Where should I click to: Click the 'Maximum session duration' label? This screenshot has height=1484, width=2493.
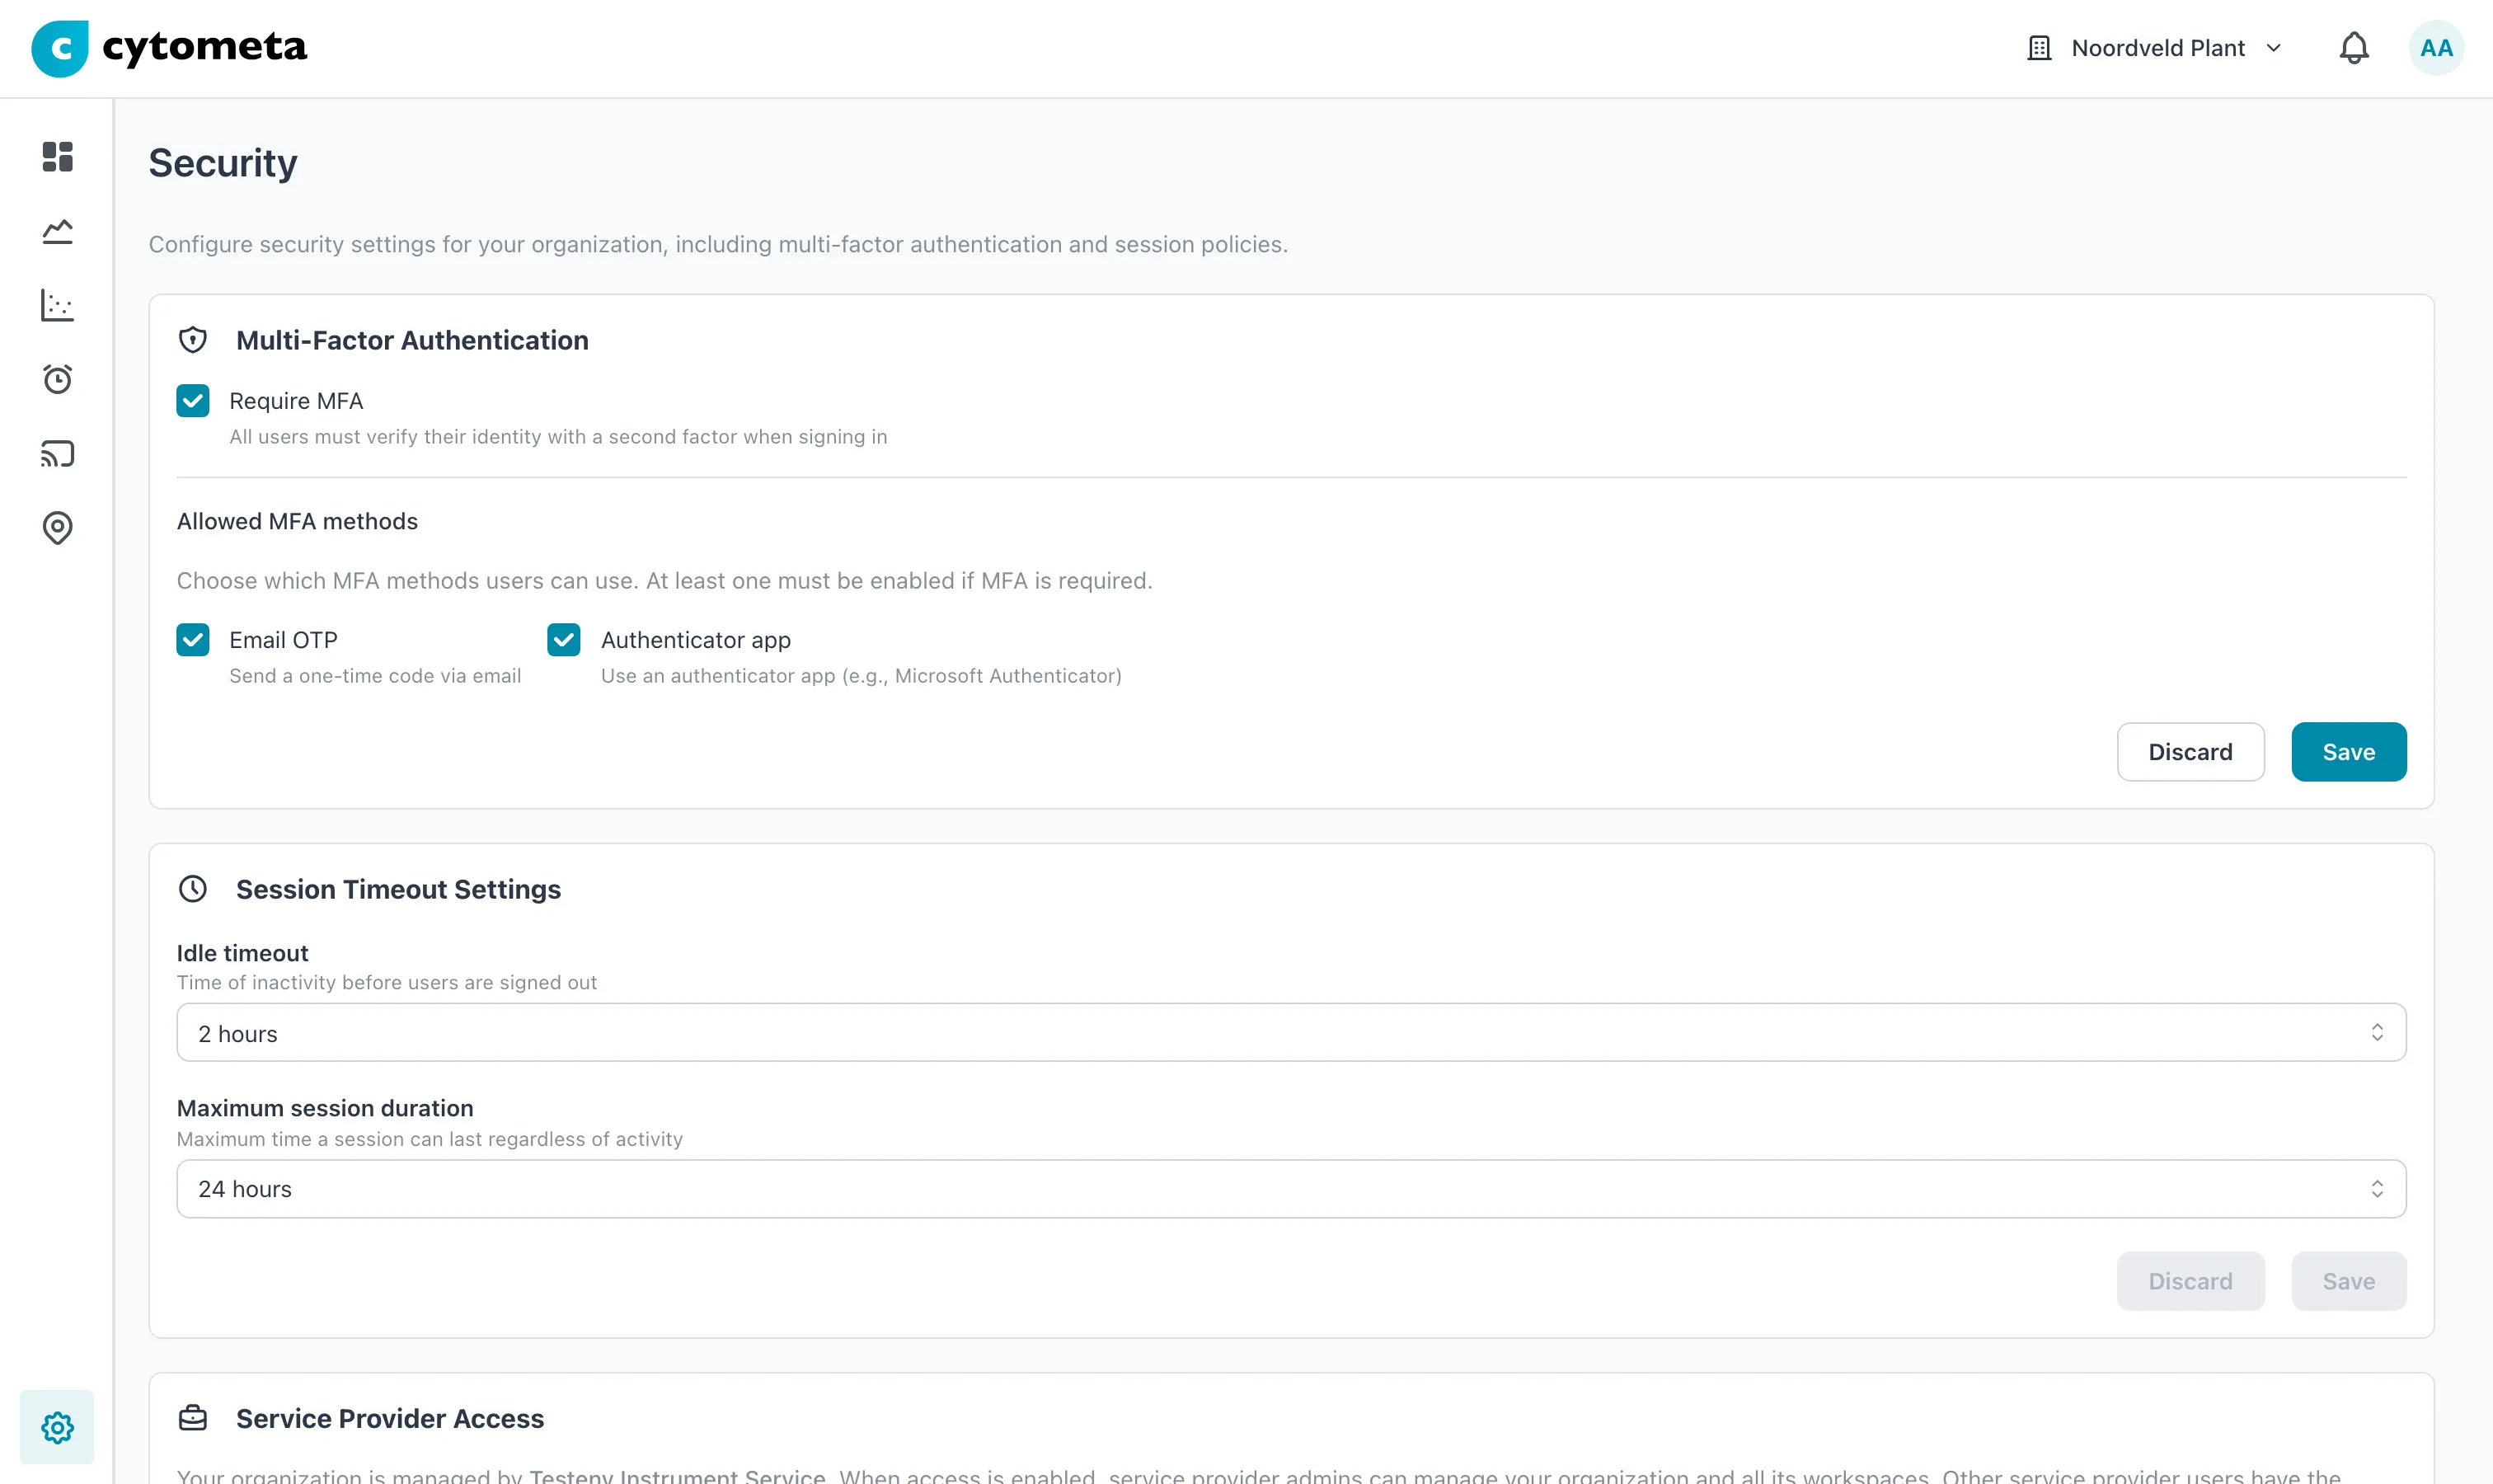(325, 1108)
